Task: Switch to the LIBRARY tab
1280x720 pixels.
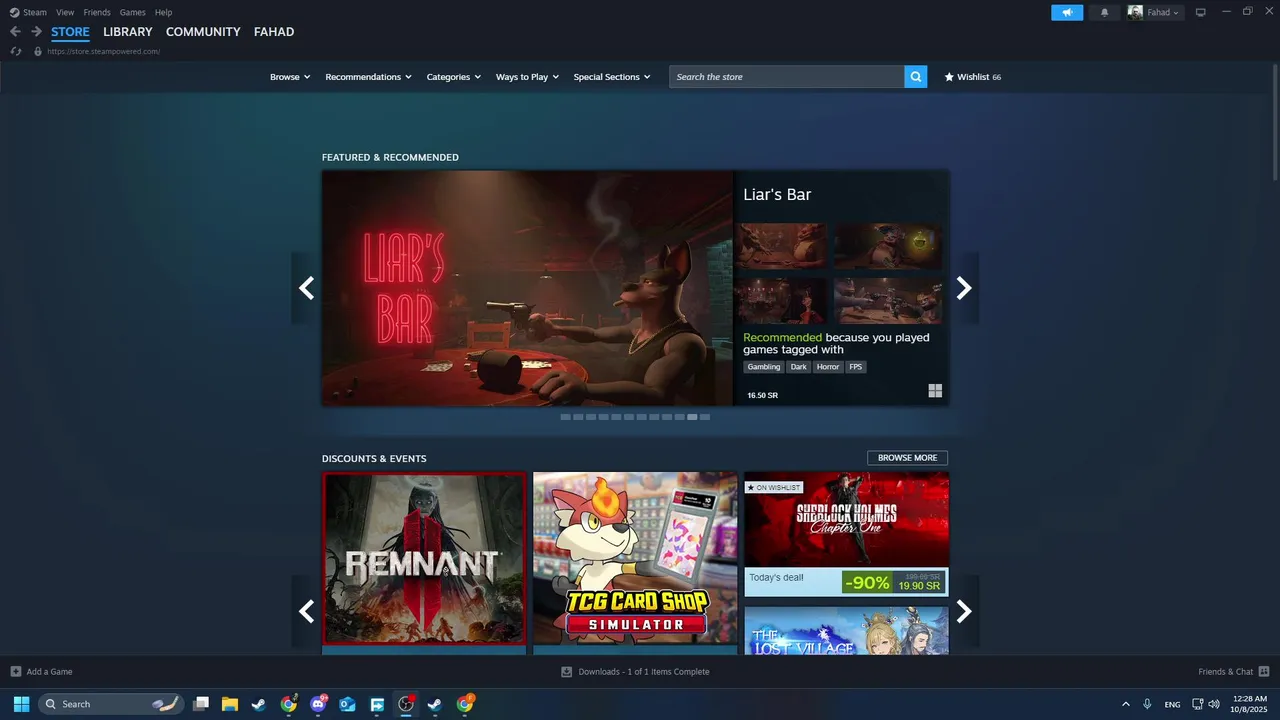Action: [128, 32]
